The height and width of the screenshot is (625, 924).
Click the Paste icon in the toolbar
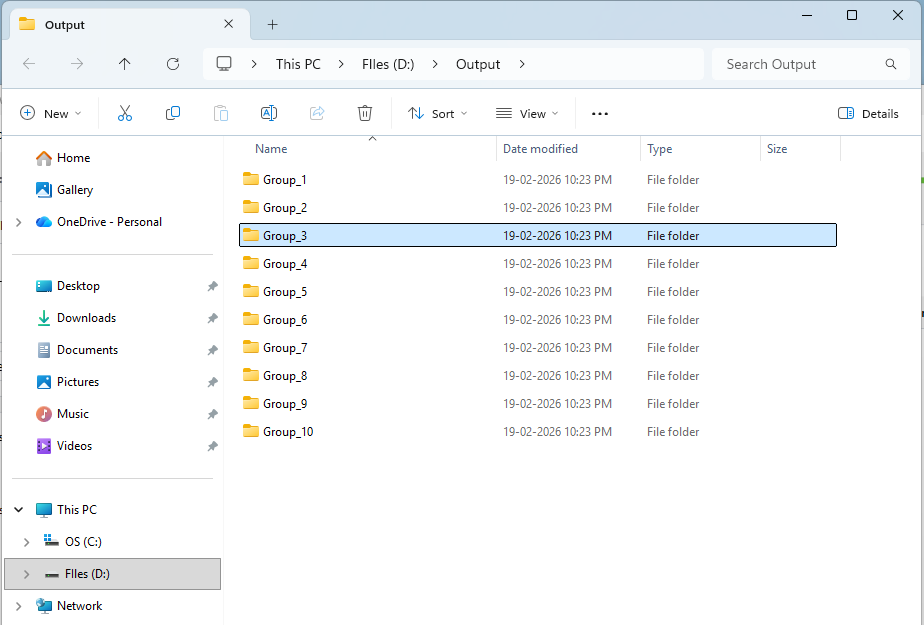(220, 113)
